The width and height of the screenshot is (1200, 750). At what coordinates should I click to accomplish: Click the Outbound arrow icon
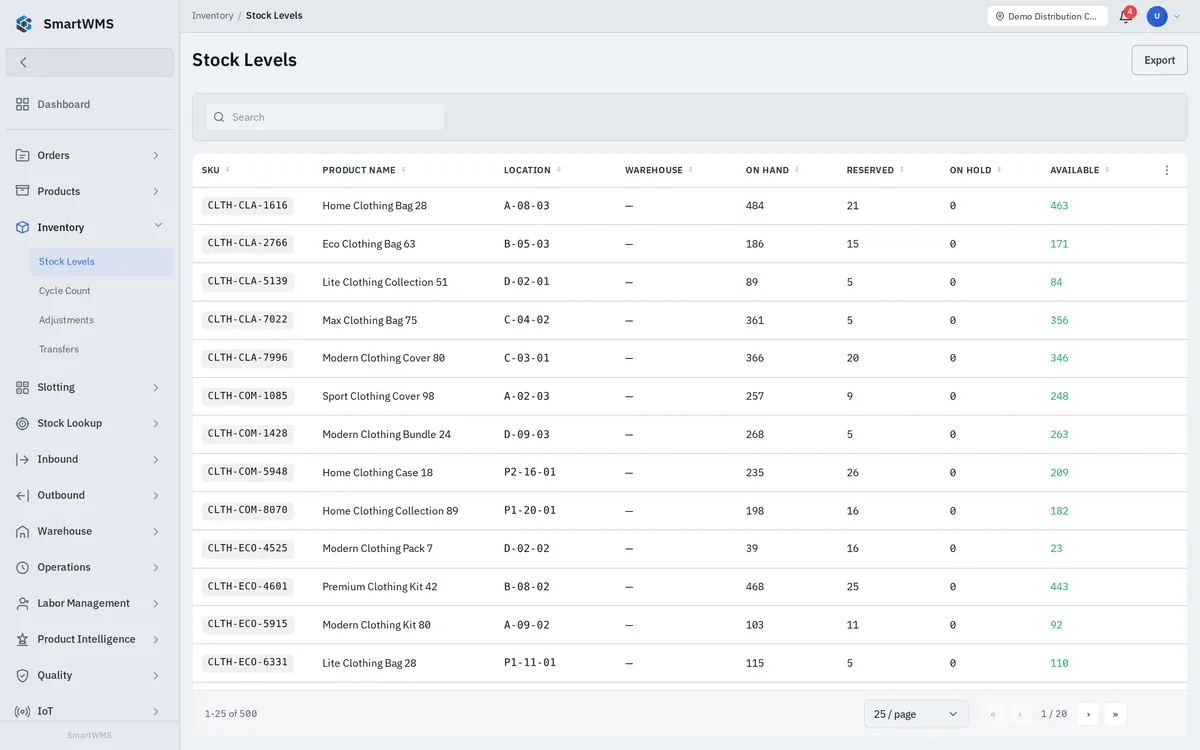click(x=22, y=495)
